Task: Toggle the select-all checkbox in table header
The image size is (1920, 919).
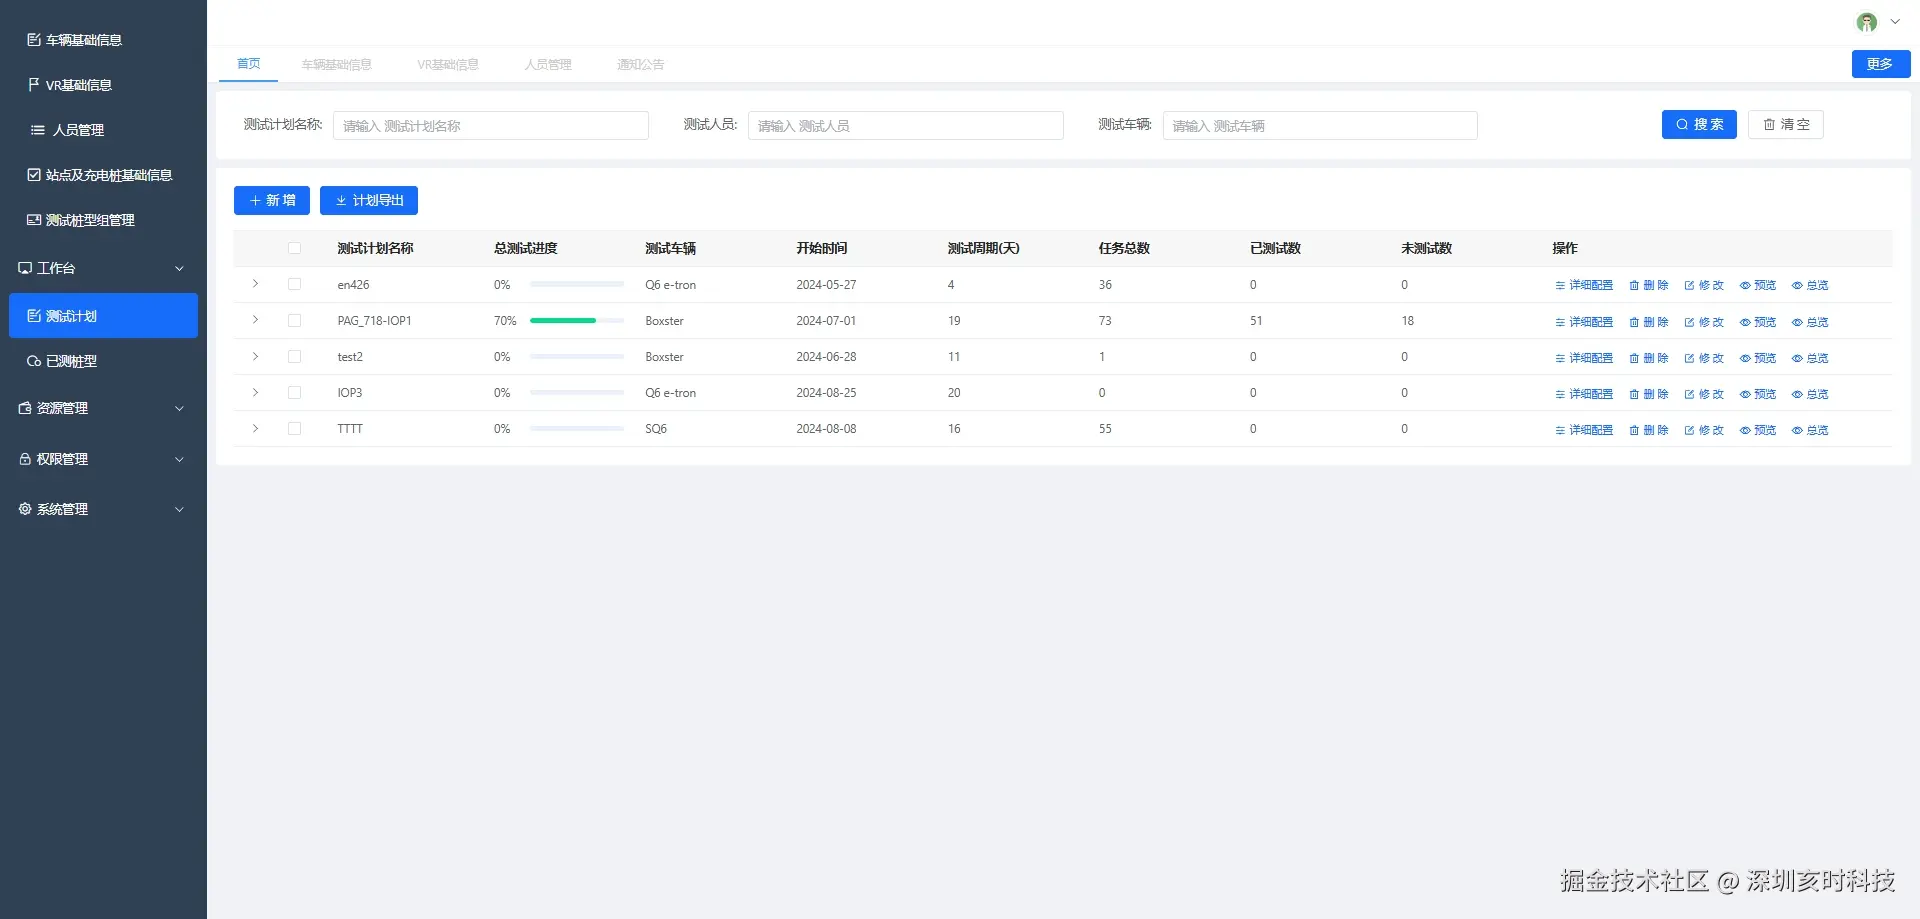Action: click(x=294, y=248)
